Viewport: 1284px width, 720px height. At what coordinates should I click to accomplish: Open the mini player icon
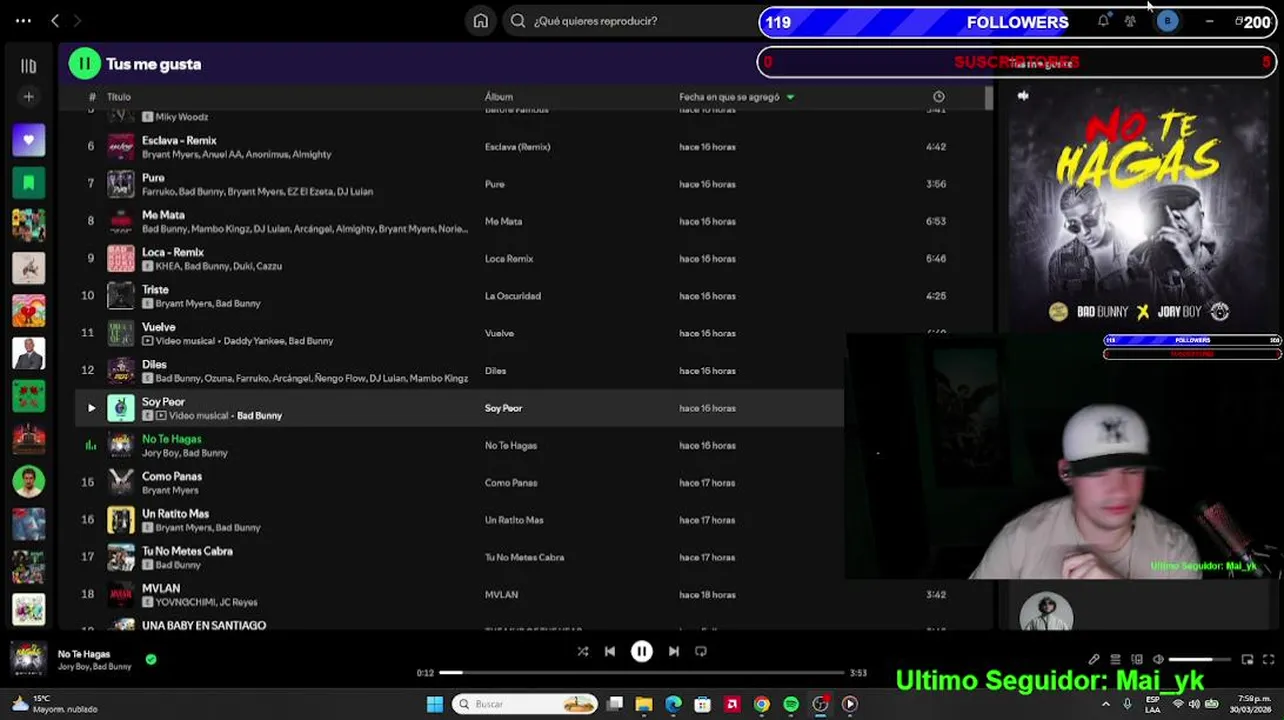point(1247,660)
